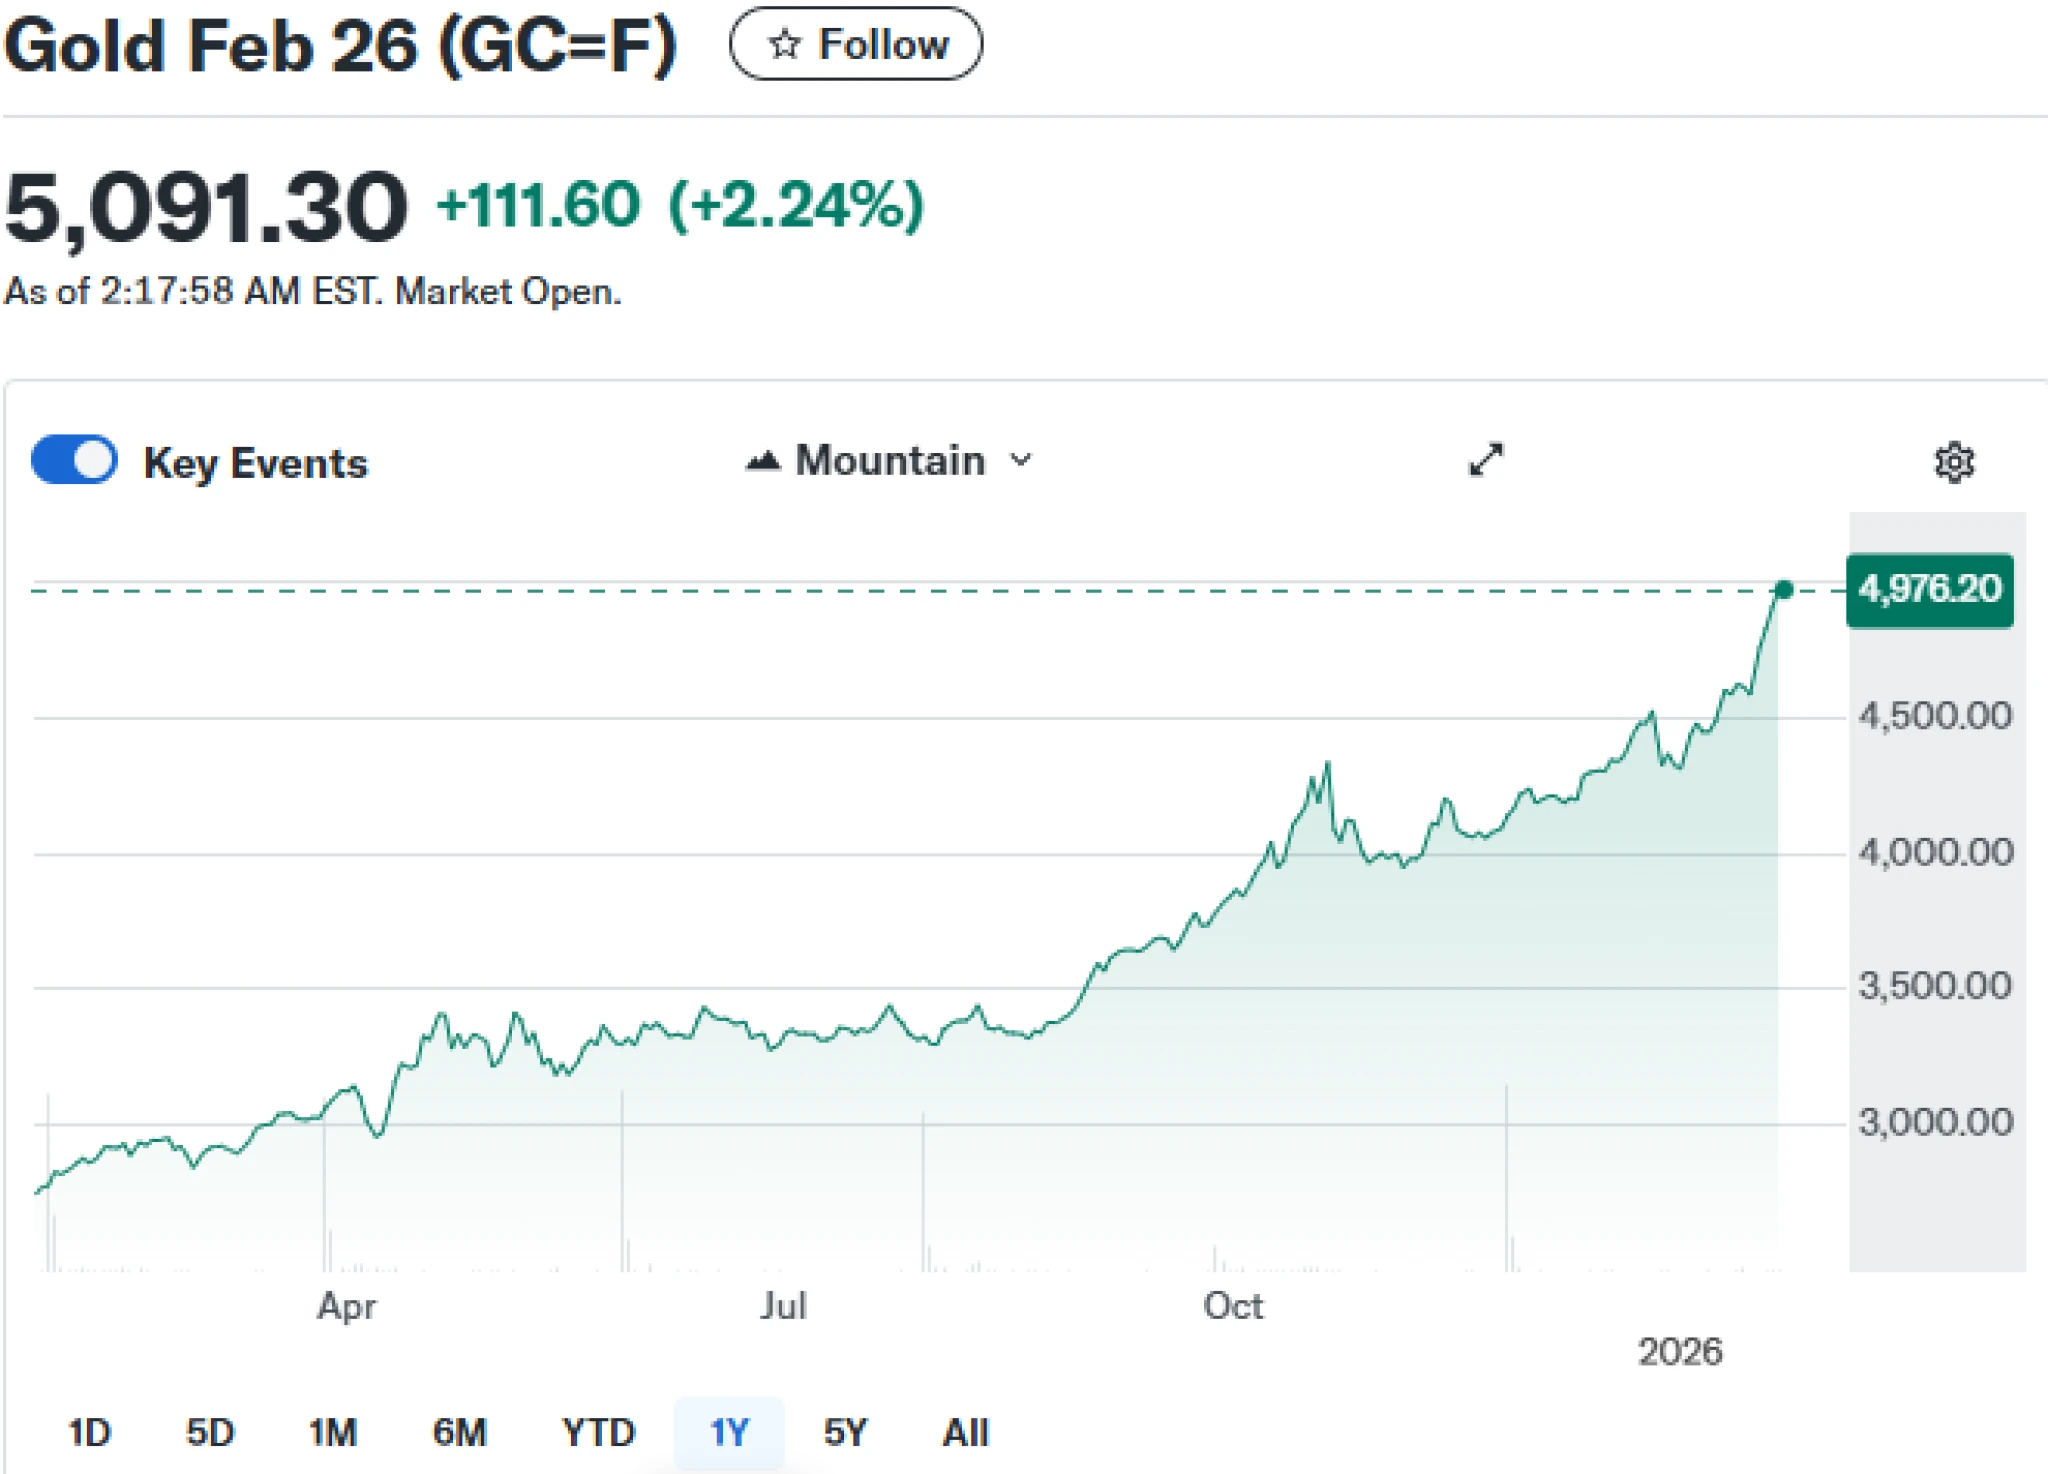2048x1474 pixels.
Task: Choose the 5Y range
Action: [846, 1432]
